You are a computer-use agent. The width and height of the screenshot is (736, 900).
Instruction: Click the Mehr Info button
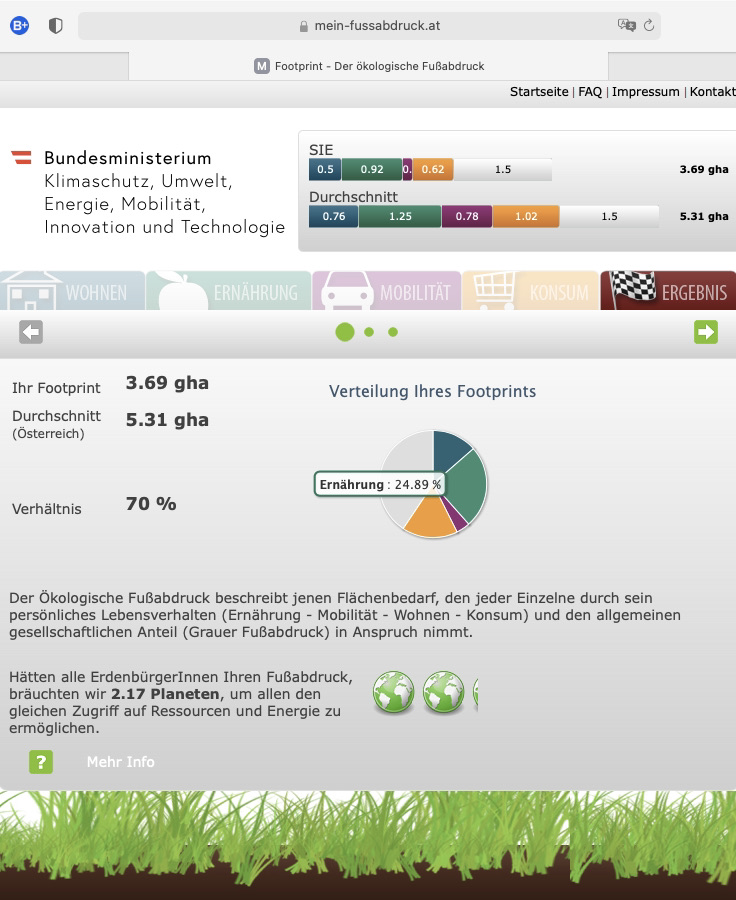tap(120, 762)
